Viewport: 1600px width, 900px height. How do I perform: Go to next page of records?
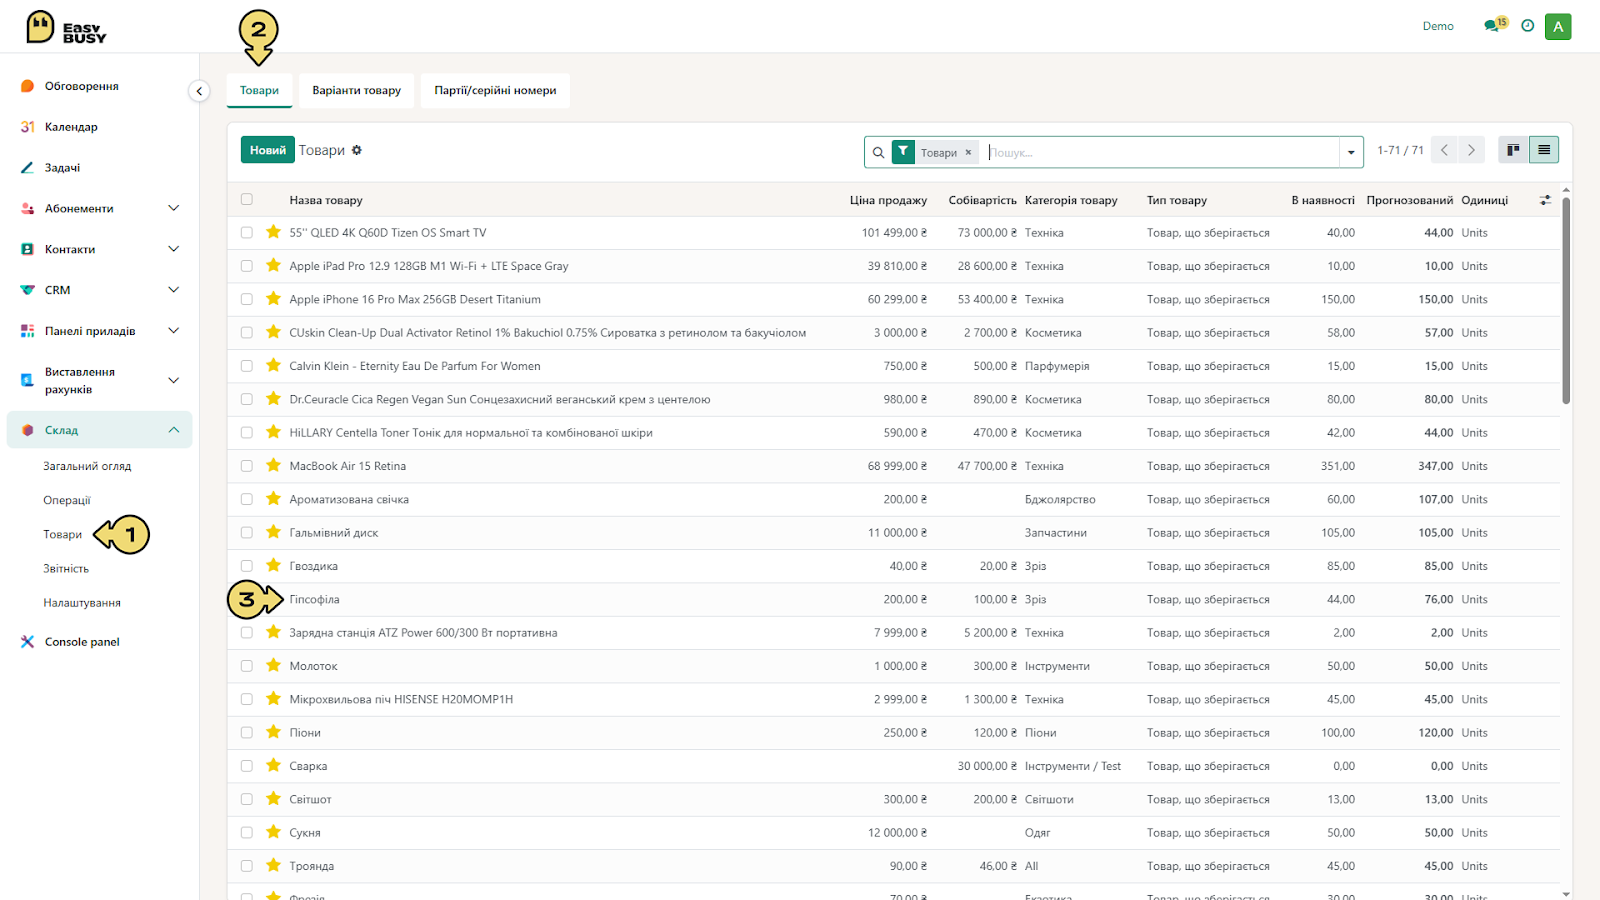click(x=1471, y=150)
